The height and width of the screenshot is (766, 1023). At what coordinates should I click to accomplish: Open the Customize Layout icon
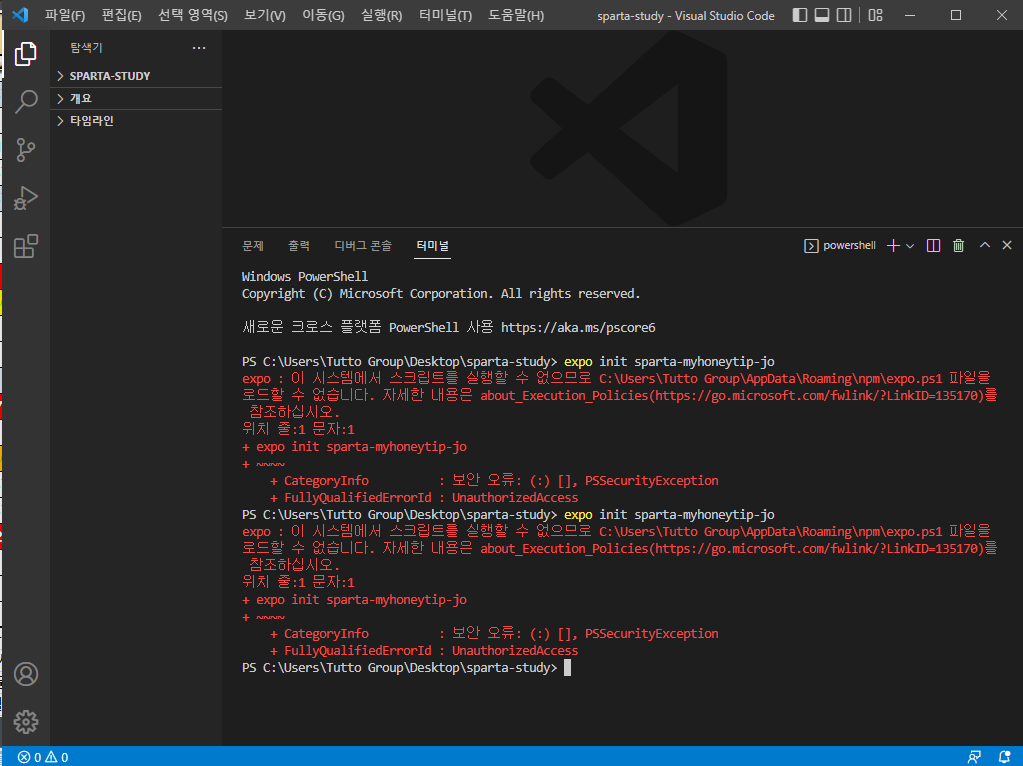coord(876,15)
